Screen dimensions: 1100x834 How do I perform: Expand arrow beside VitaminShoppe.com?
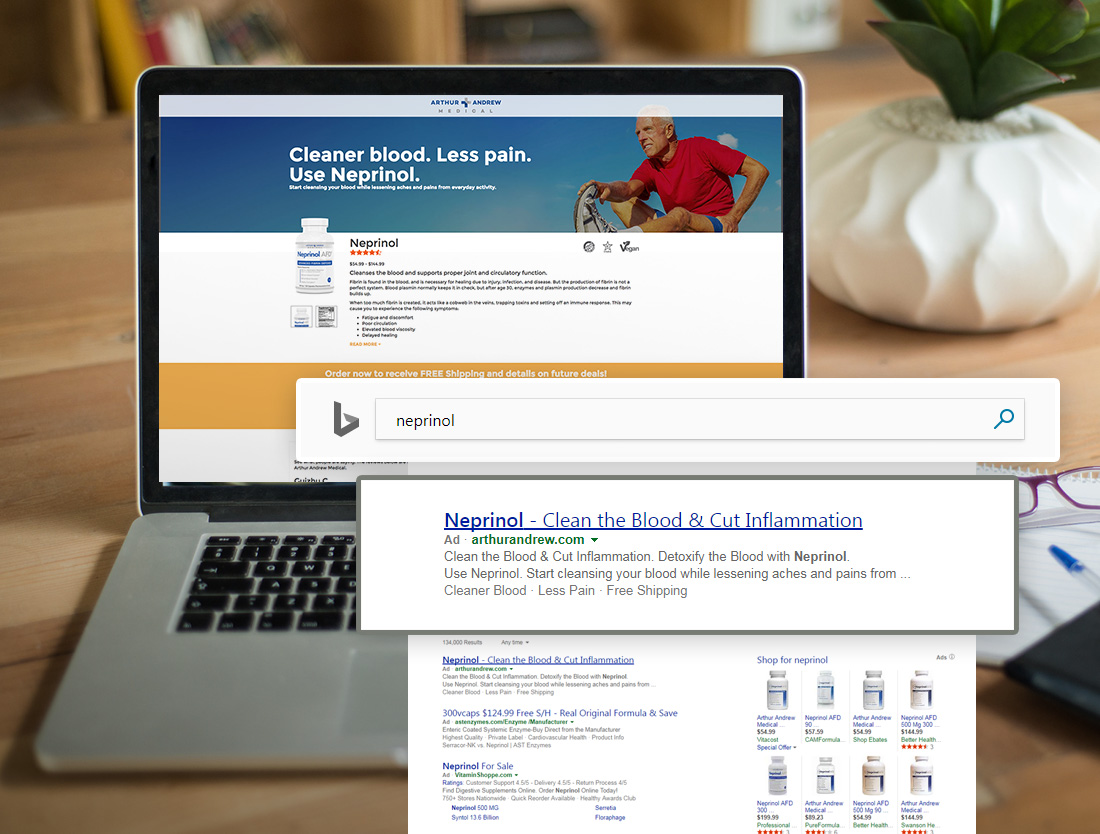[516, 775]
